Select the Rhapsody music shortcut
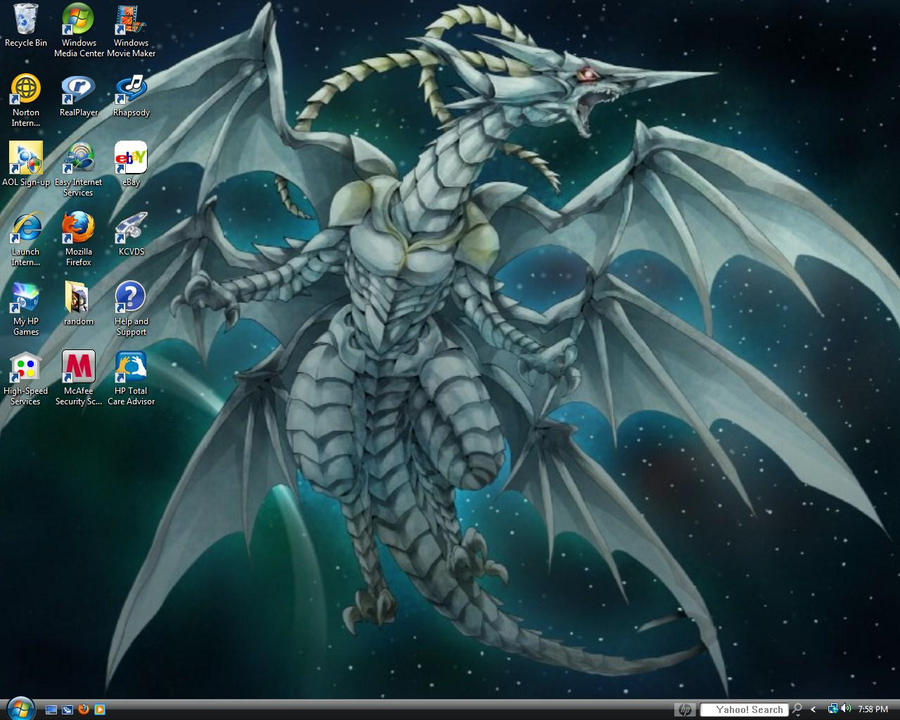900x720 pixels. pos(131,95)
